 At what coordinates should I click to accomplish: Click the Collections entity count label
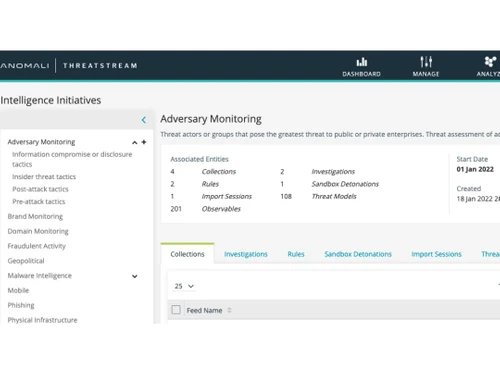[219, 171]
